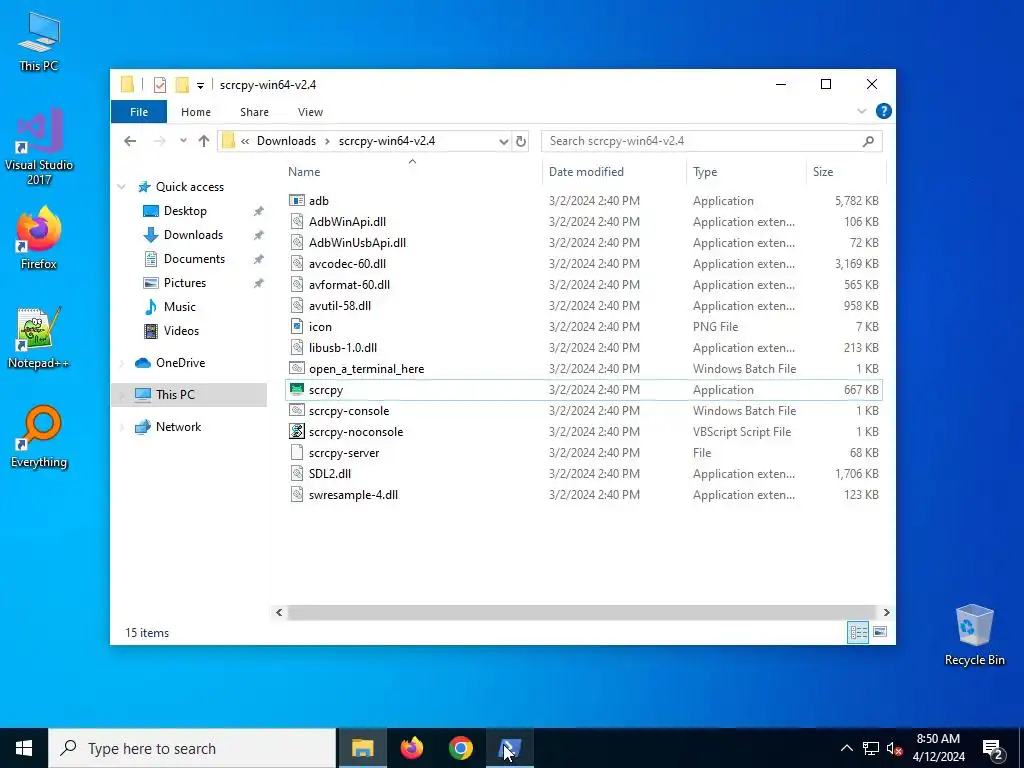Sort by the Name column header
Image resolution: width=1024 pixels, height=768 pixels.
click(x=413, y=172)
